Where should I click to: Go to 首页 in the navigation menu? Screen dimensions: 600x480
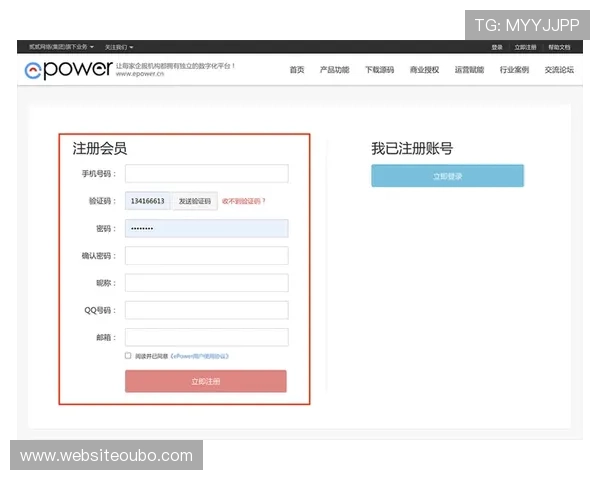[x=297, y=70]
